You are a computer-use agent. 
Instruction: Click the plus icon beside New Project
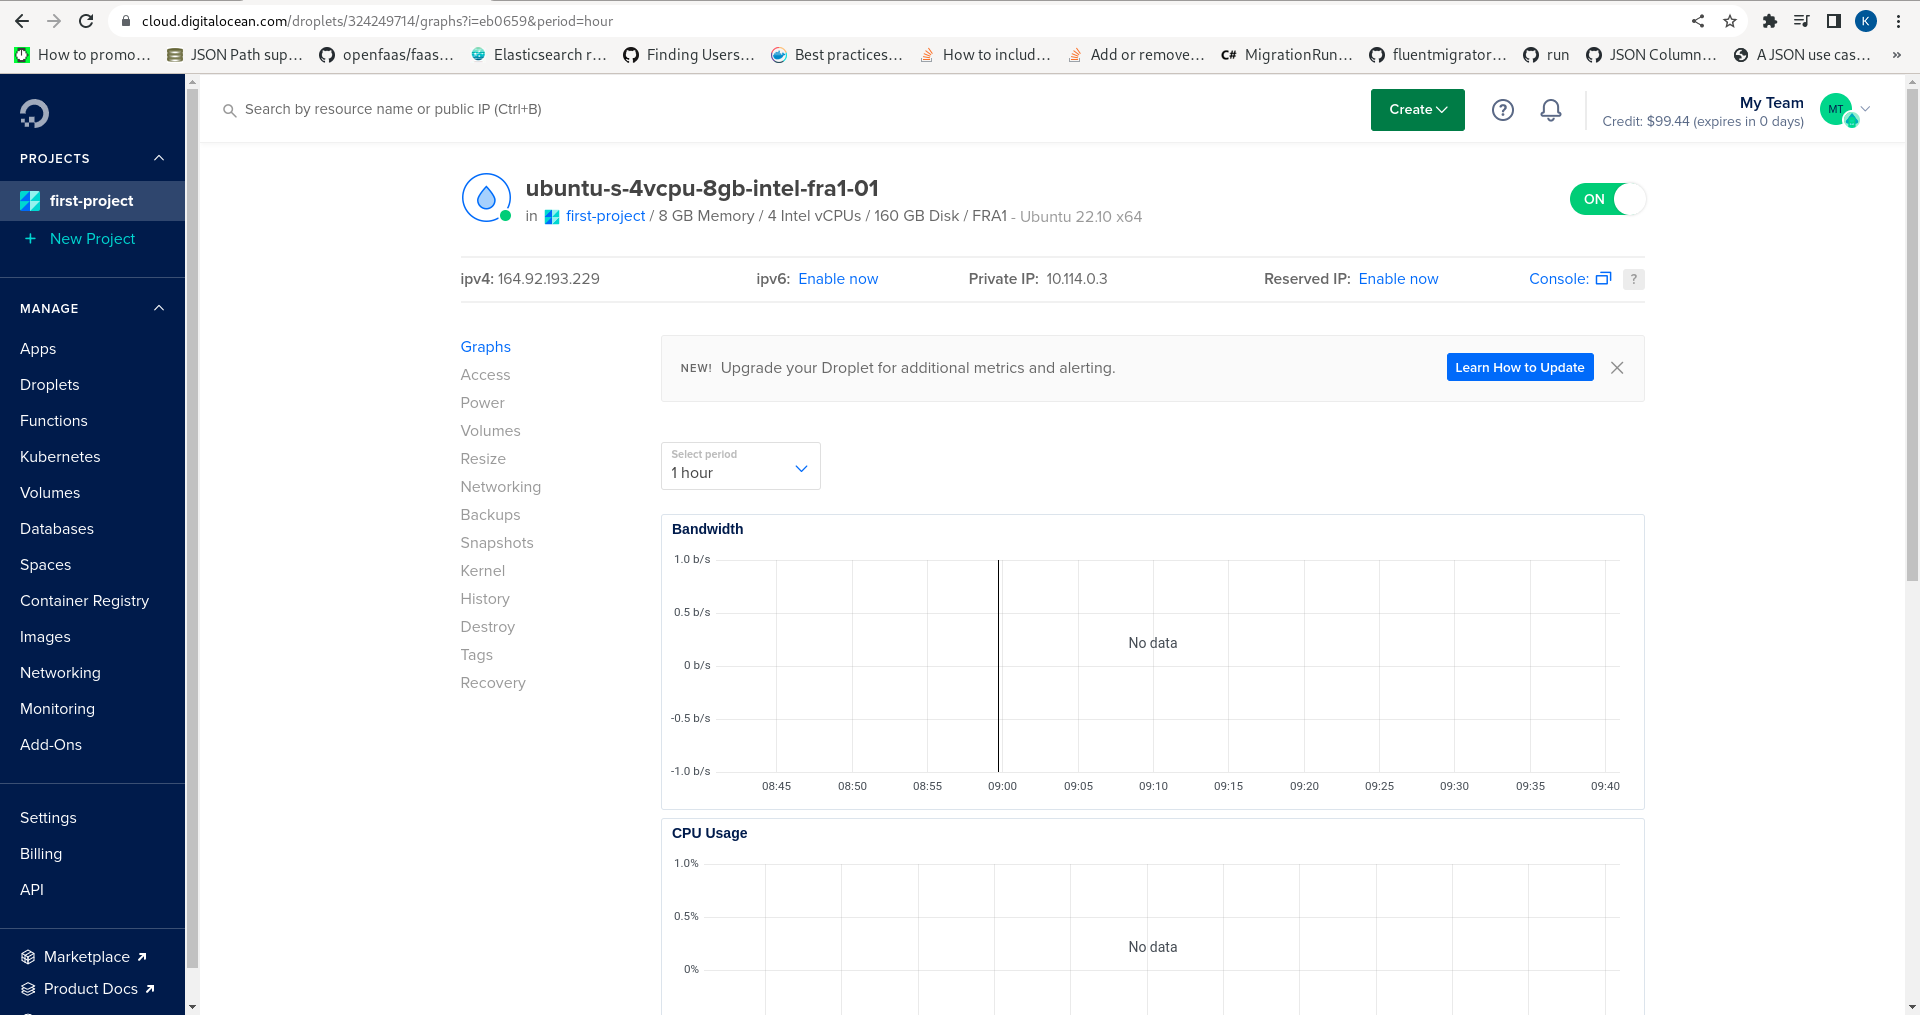click(x=30, y=239)
